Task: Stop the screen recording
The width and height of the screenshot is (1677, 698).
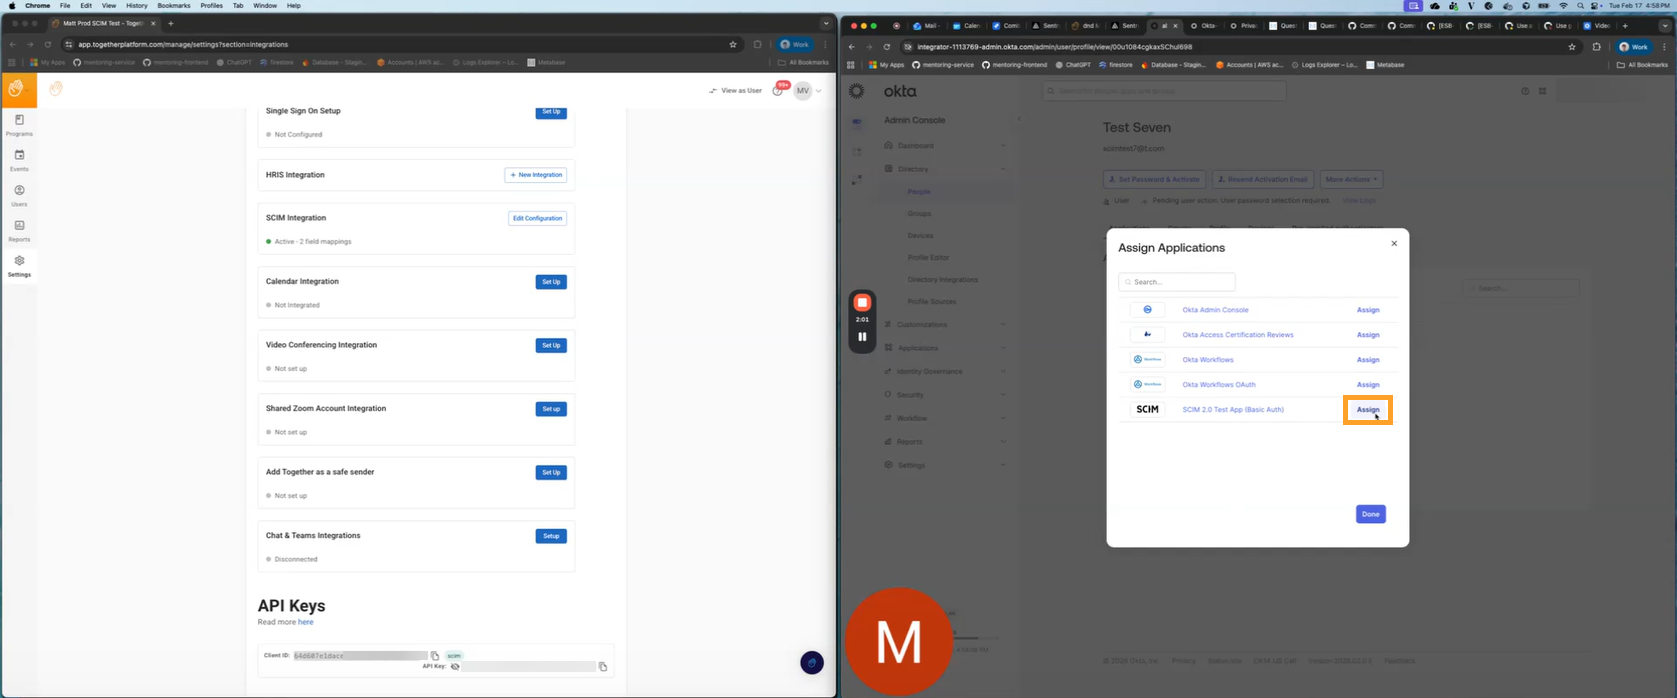Action: coord(862,302)
